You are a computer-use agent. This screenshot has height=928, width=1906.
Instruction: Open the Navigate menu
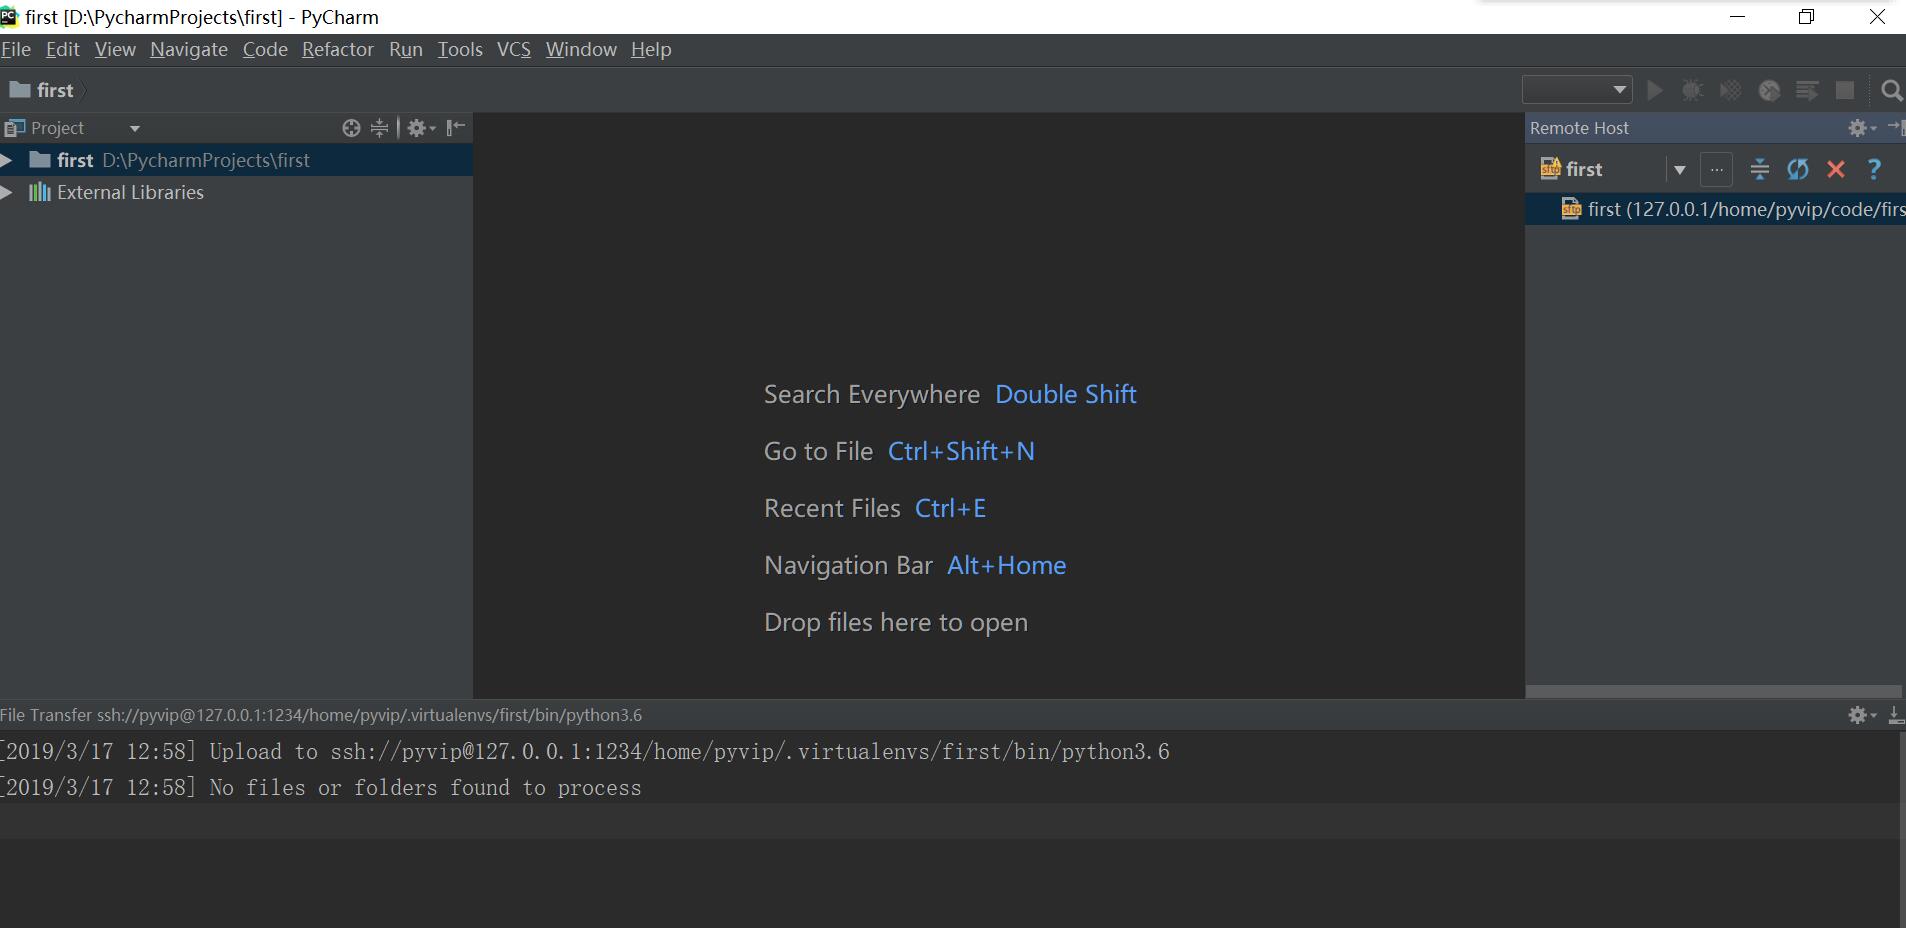[x=189, y=49]
